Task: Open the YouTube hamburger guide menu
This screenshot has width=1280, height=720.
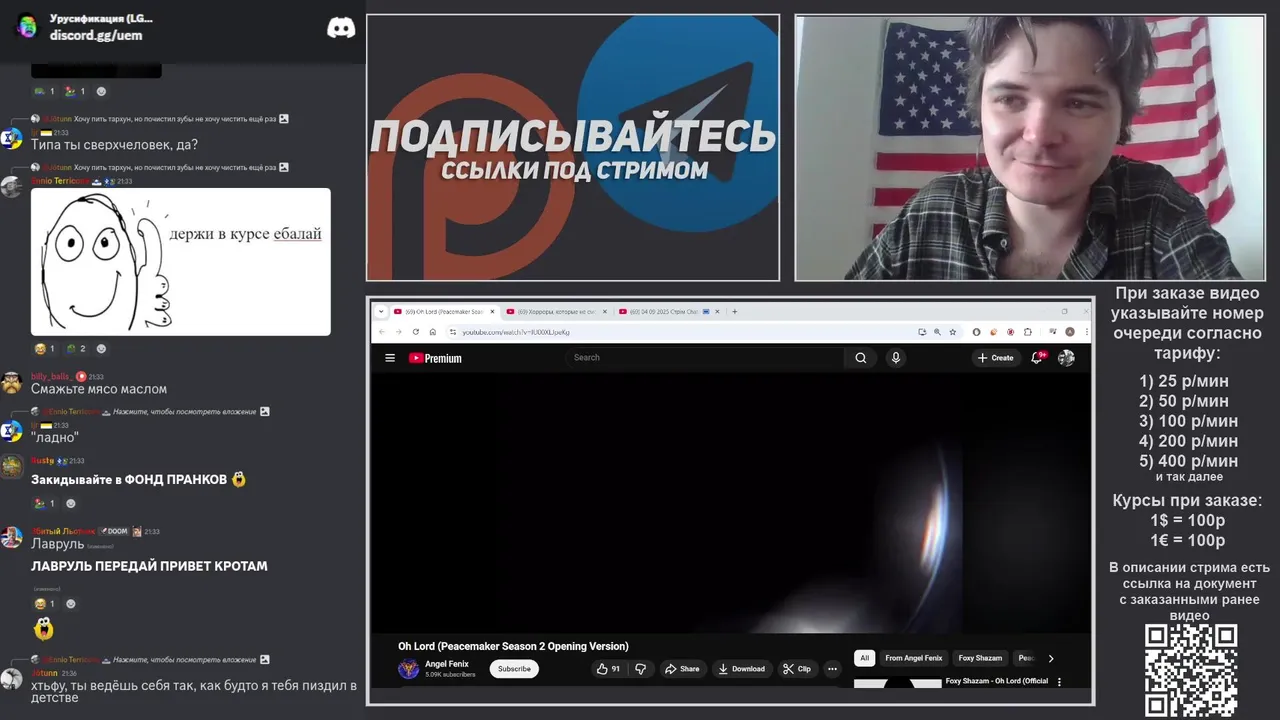Action: click(x=390, y=358)
